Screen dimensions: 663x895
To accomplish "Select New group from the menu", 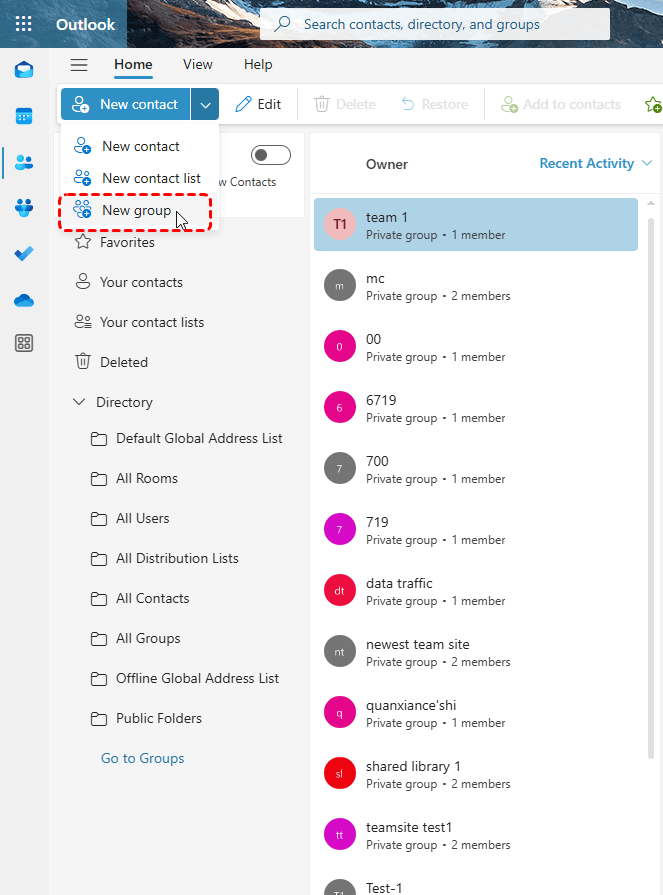I will pos(136,211).
